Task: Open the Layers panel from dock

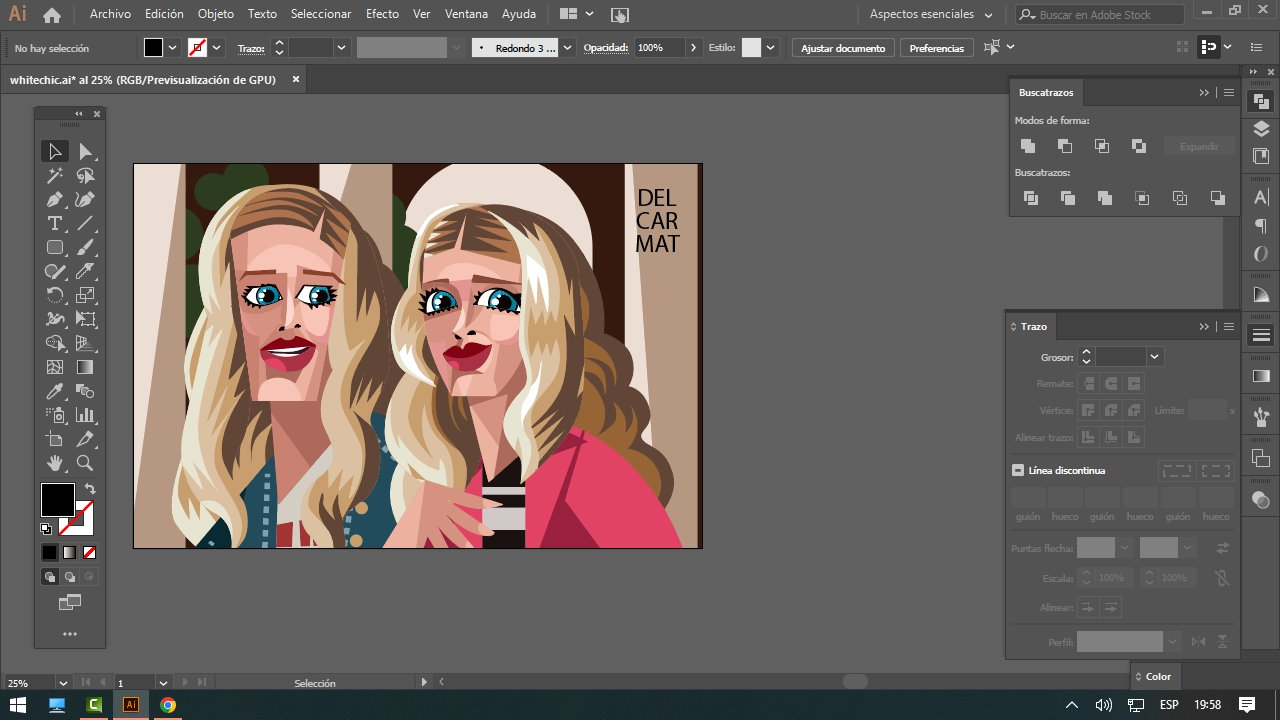Action: tap(1261, 129)
